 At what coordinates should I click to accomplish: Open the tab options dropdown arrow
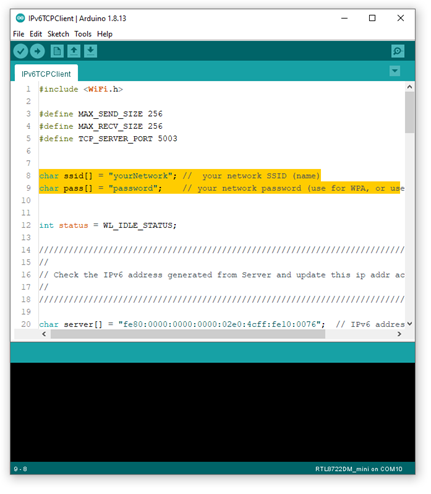click(x=395, y=71)
